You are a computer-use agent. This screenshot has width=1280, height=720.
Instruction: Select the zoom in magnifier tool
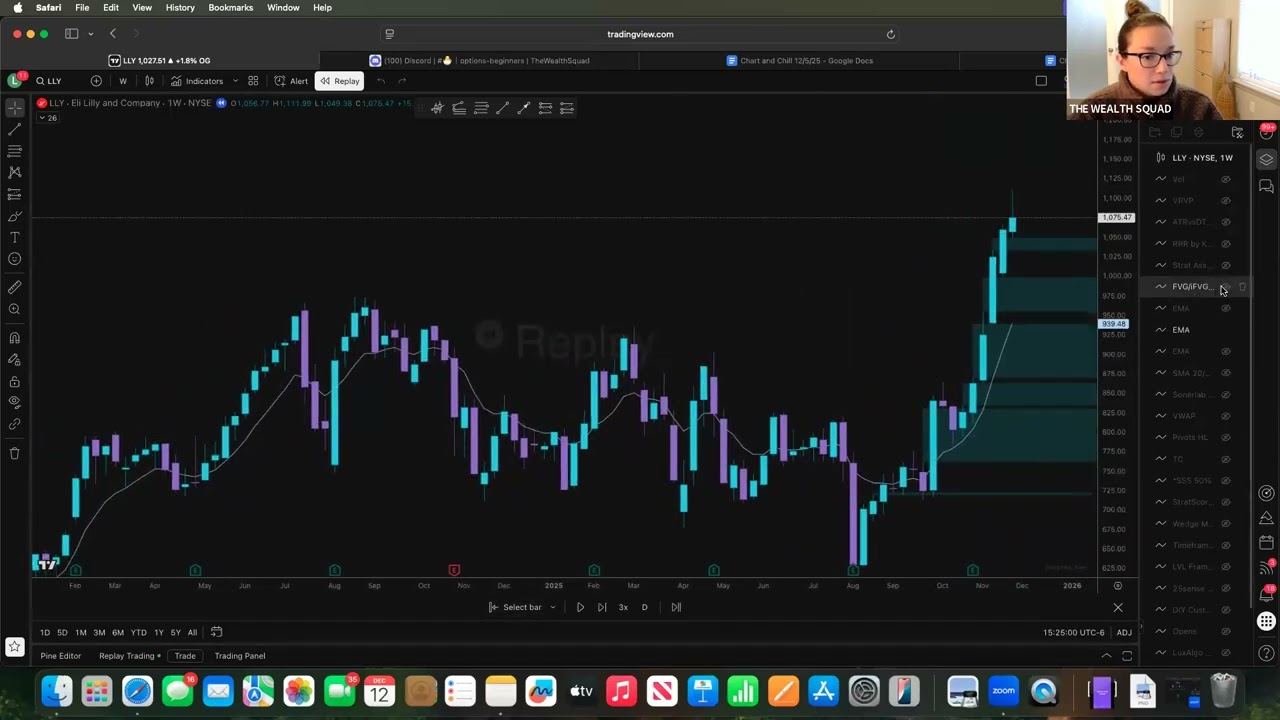click(x=15, y=309)
